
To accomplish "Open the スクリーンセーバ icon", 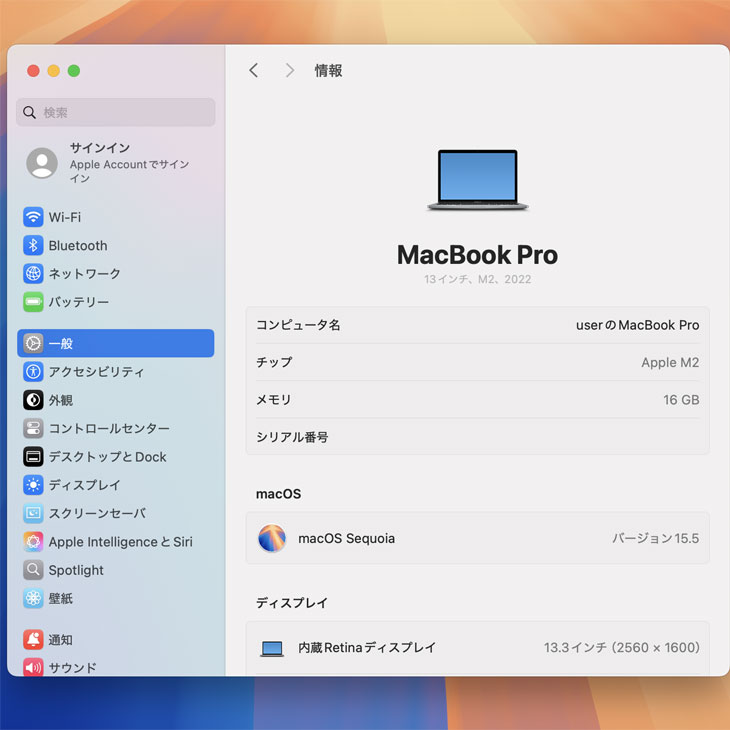I will (x=33, y=513).
